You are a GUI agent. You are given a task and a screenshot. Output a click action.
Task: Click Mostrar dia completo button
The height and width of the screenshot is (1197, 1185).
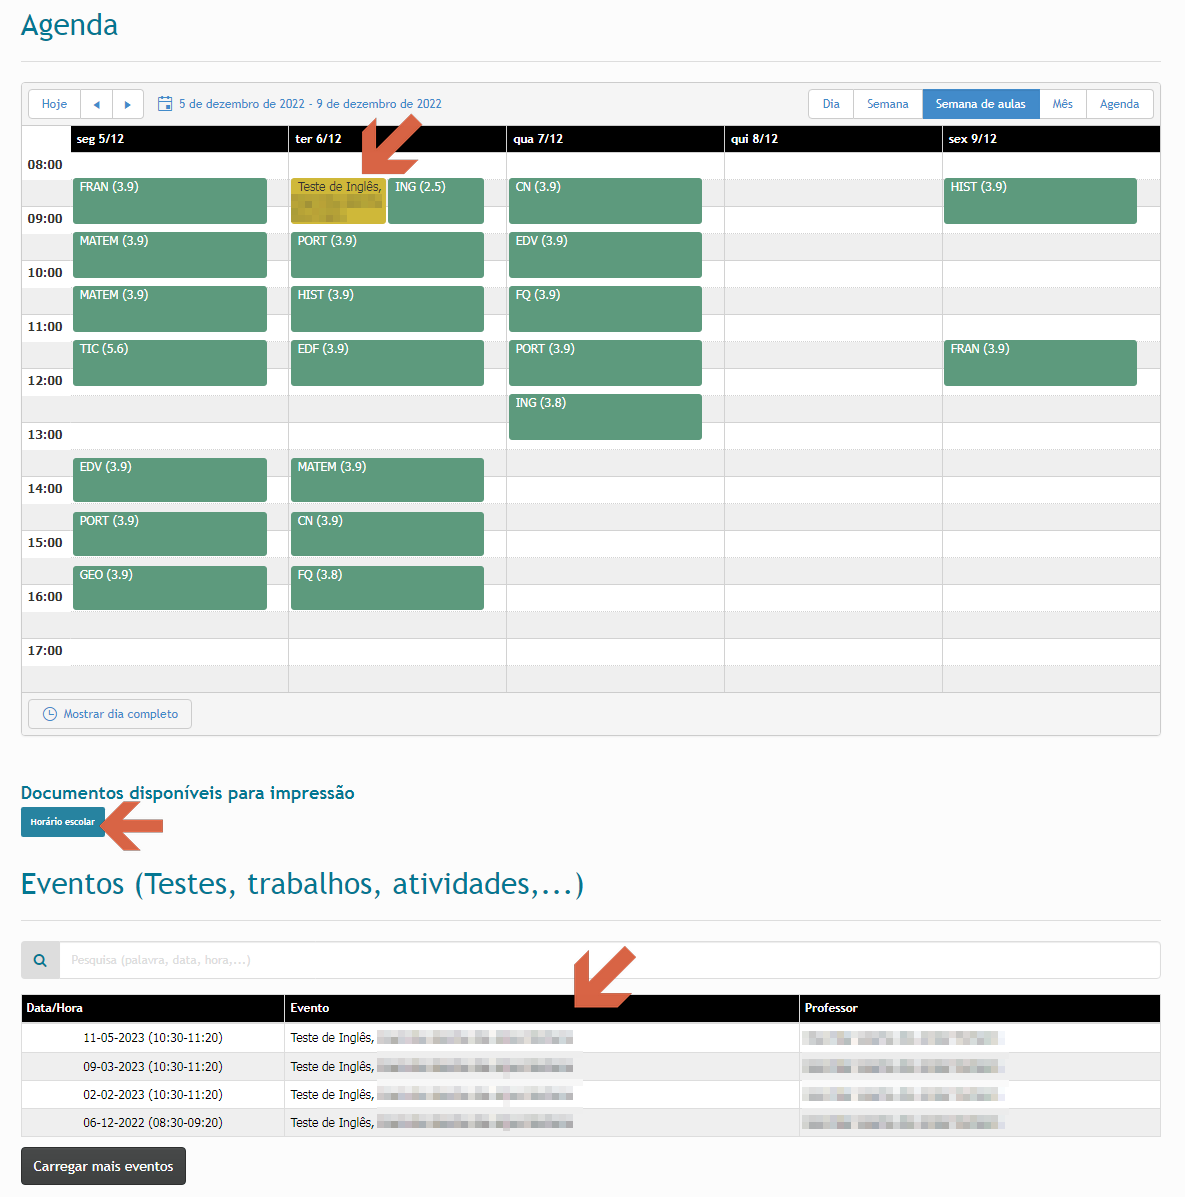coord(110,714)
